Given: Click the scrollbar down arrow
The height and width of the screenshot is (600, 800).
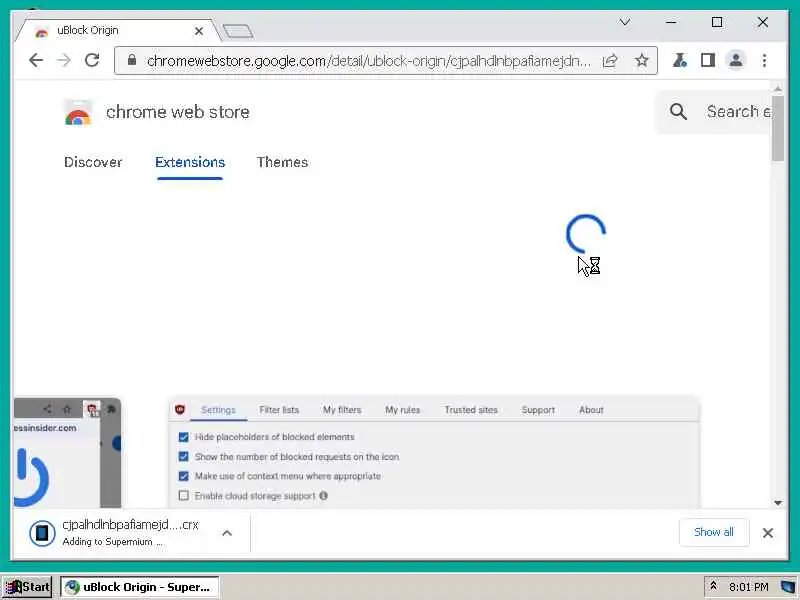Looking at the screenshot, I should [x=778, y=503].
